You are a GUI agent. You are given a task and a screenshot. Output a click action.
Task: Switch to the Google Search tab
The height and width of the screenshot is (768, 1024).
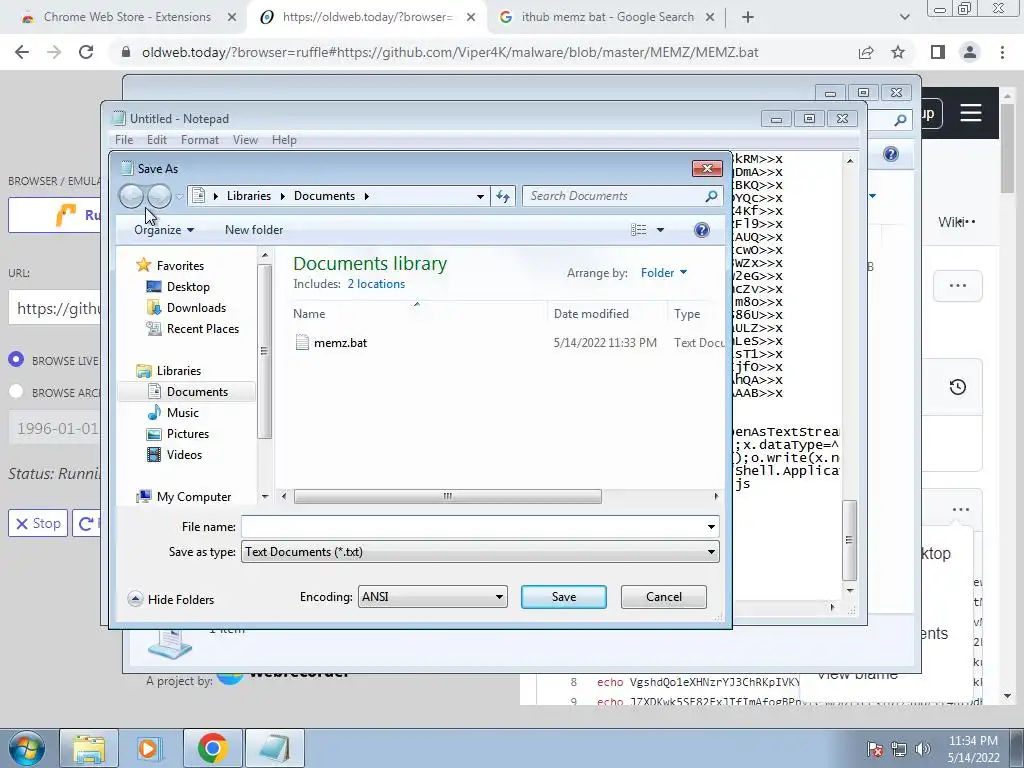(x=607, y=17)
